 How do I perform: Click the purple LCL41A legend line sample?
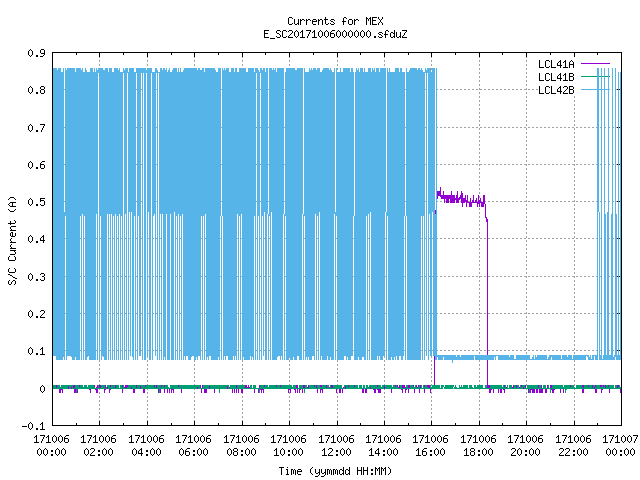(x=595, y=64)
